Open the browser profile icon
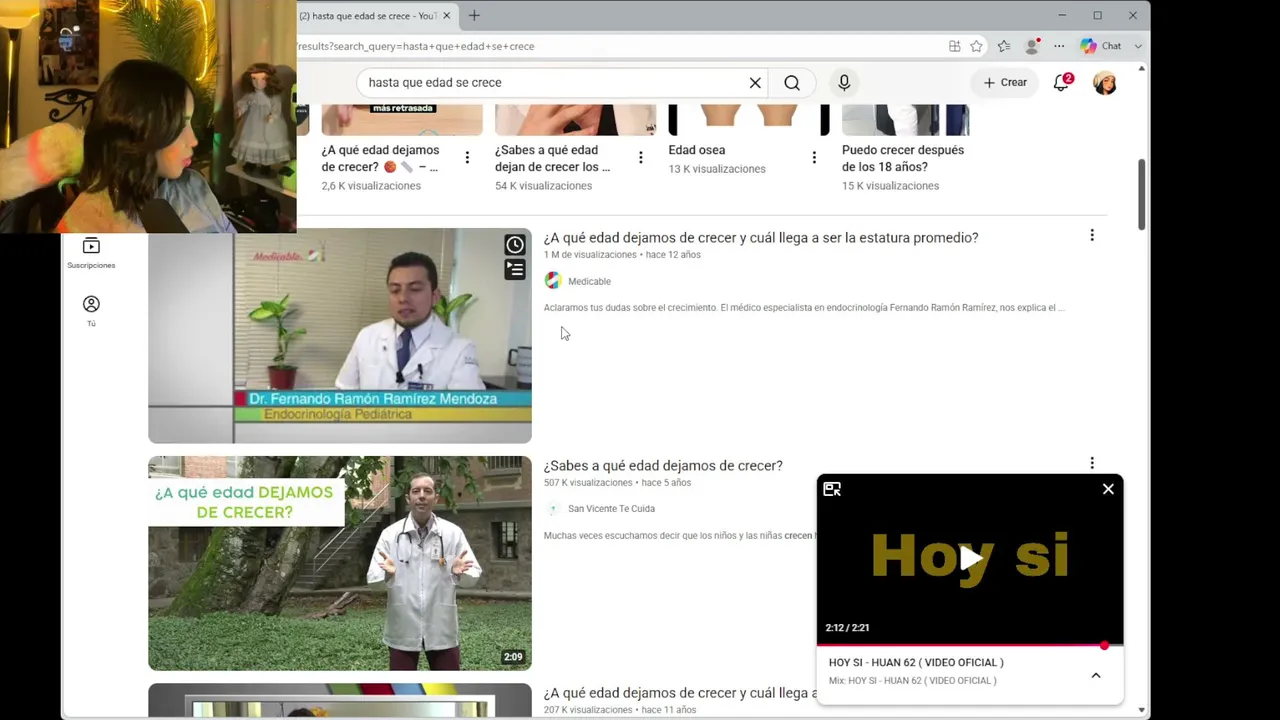Screen dimensions: 1280x720 [1032, 46]
